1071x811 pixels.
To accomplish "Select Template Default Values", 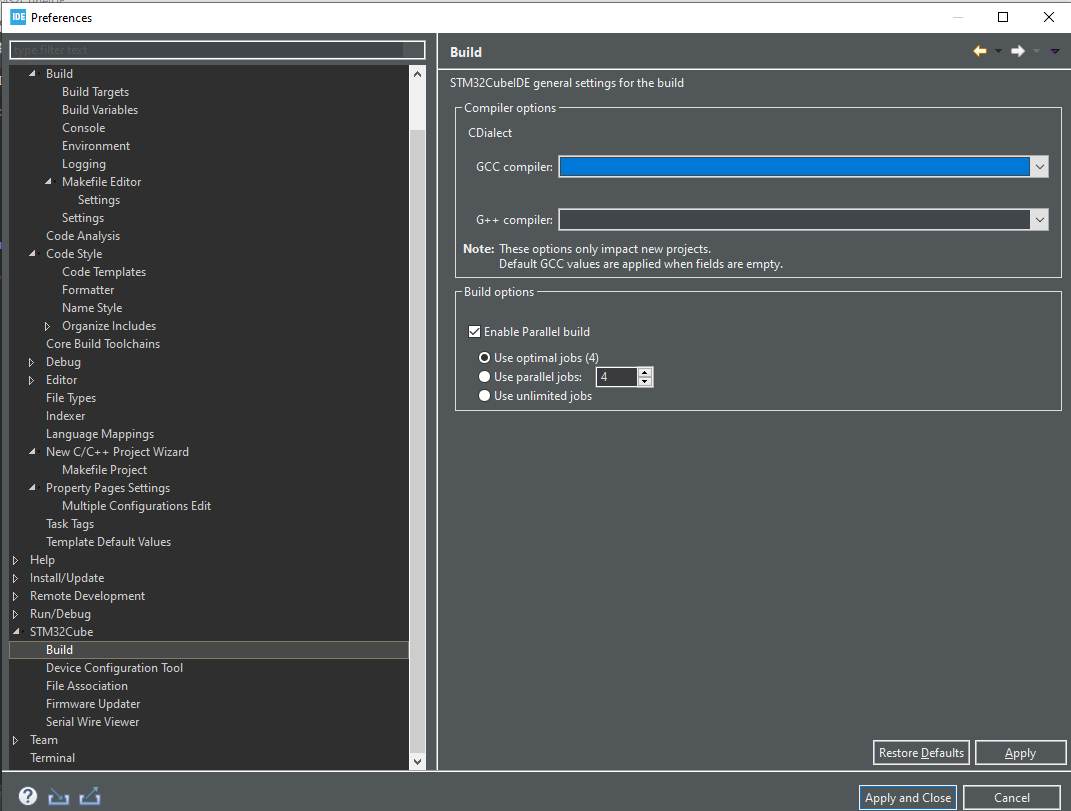I will 108,542.
